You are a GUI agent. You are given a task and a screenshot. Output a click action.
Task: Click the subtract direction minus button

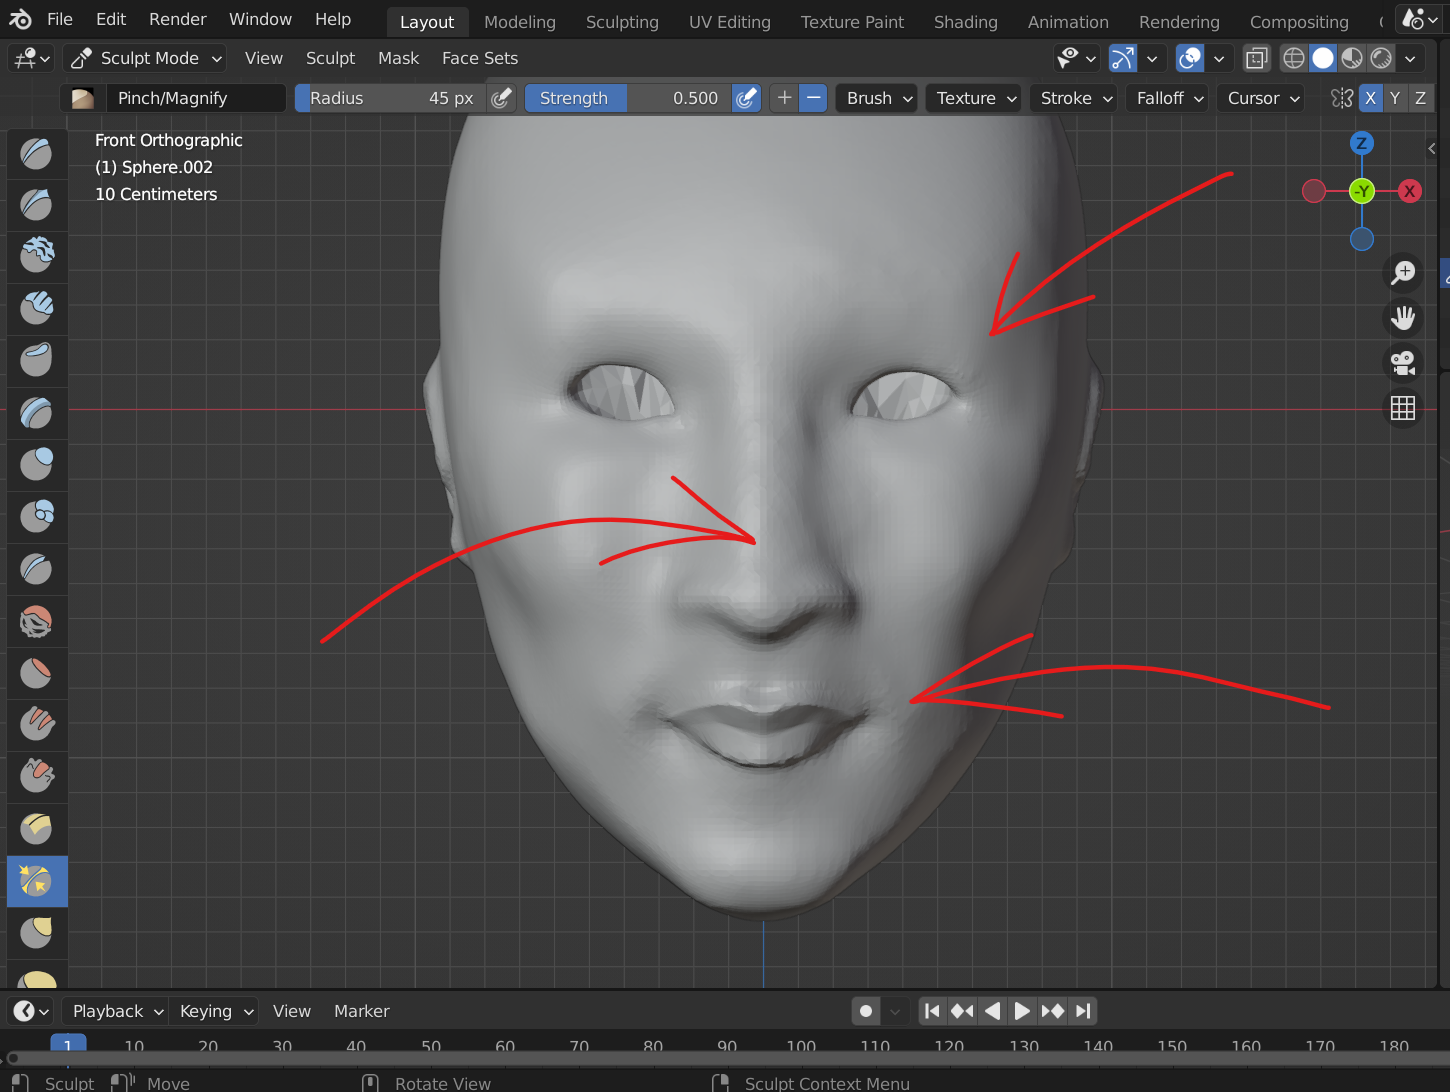(x=814, y=98)
